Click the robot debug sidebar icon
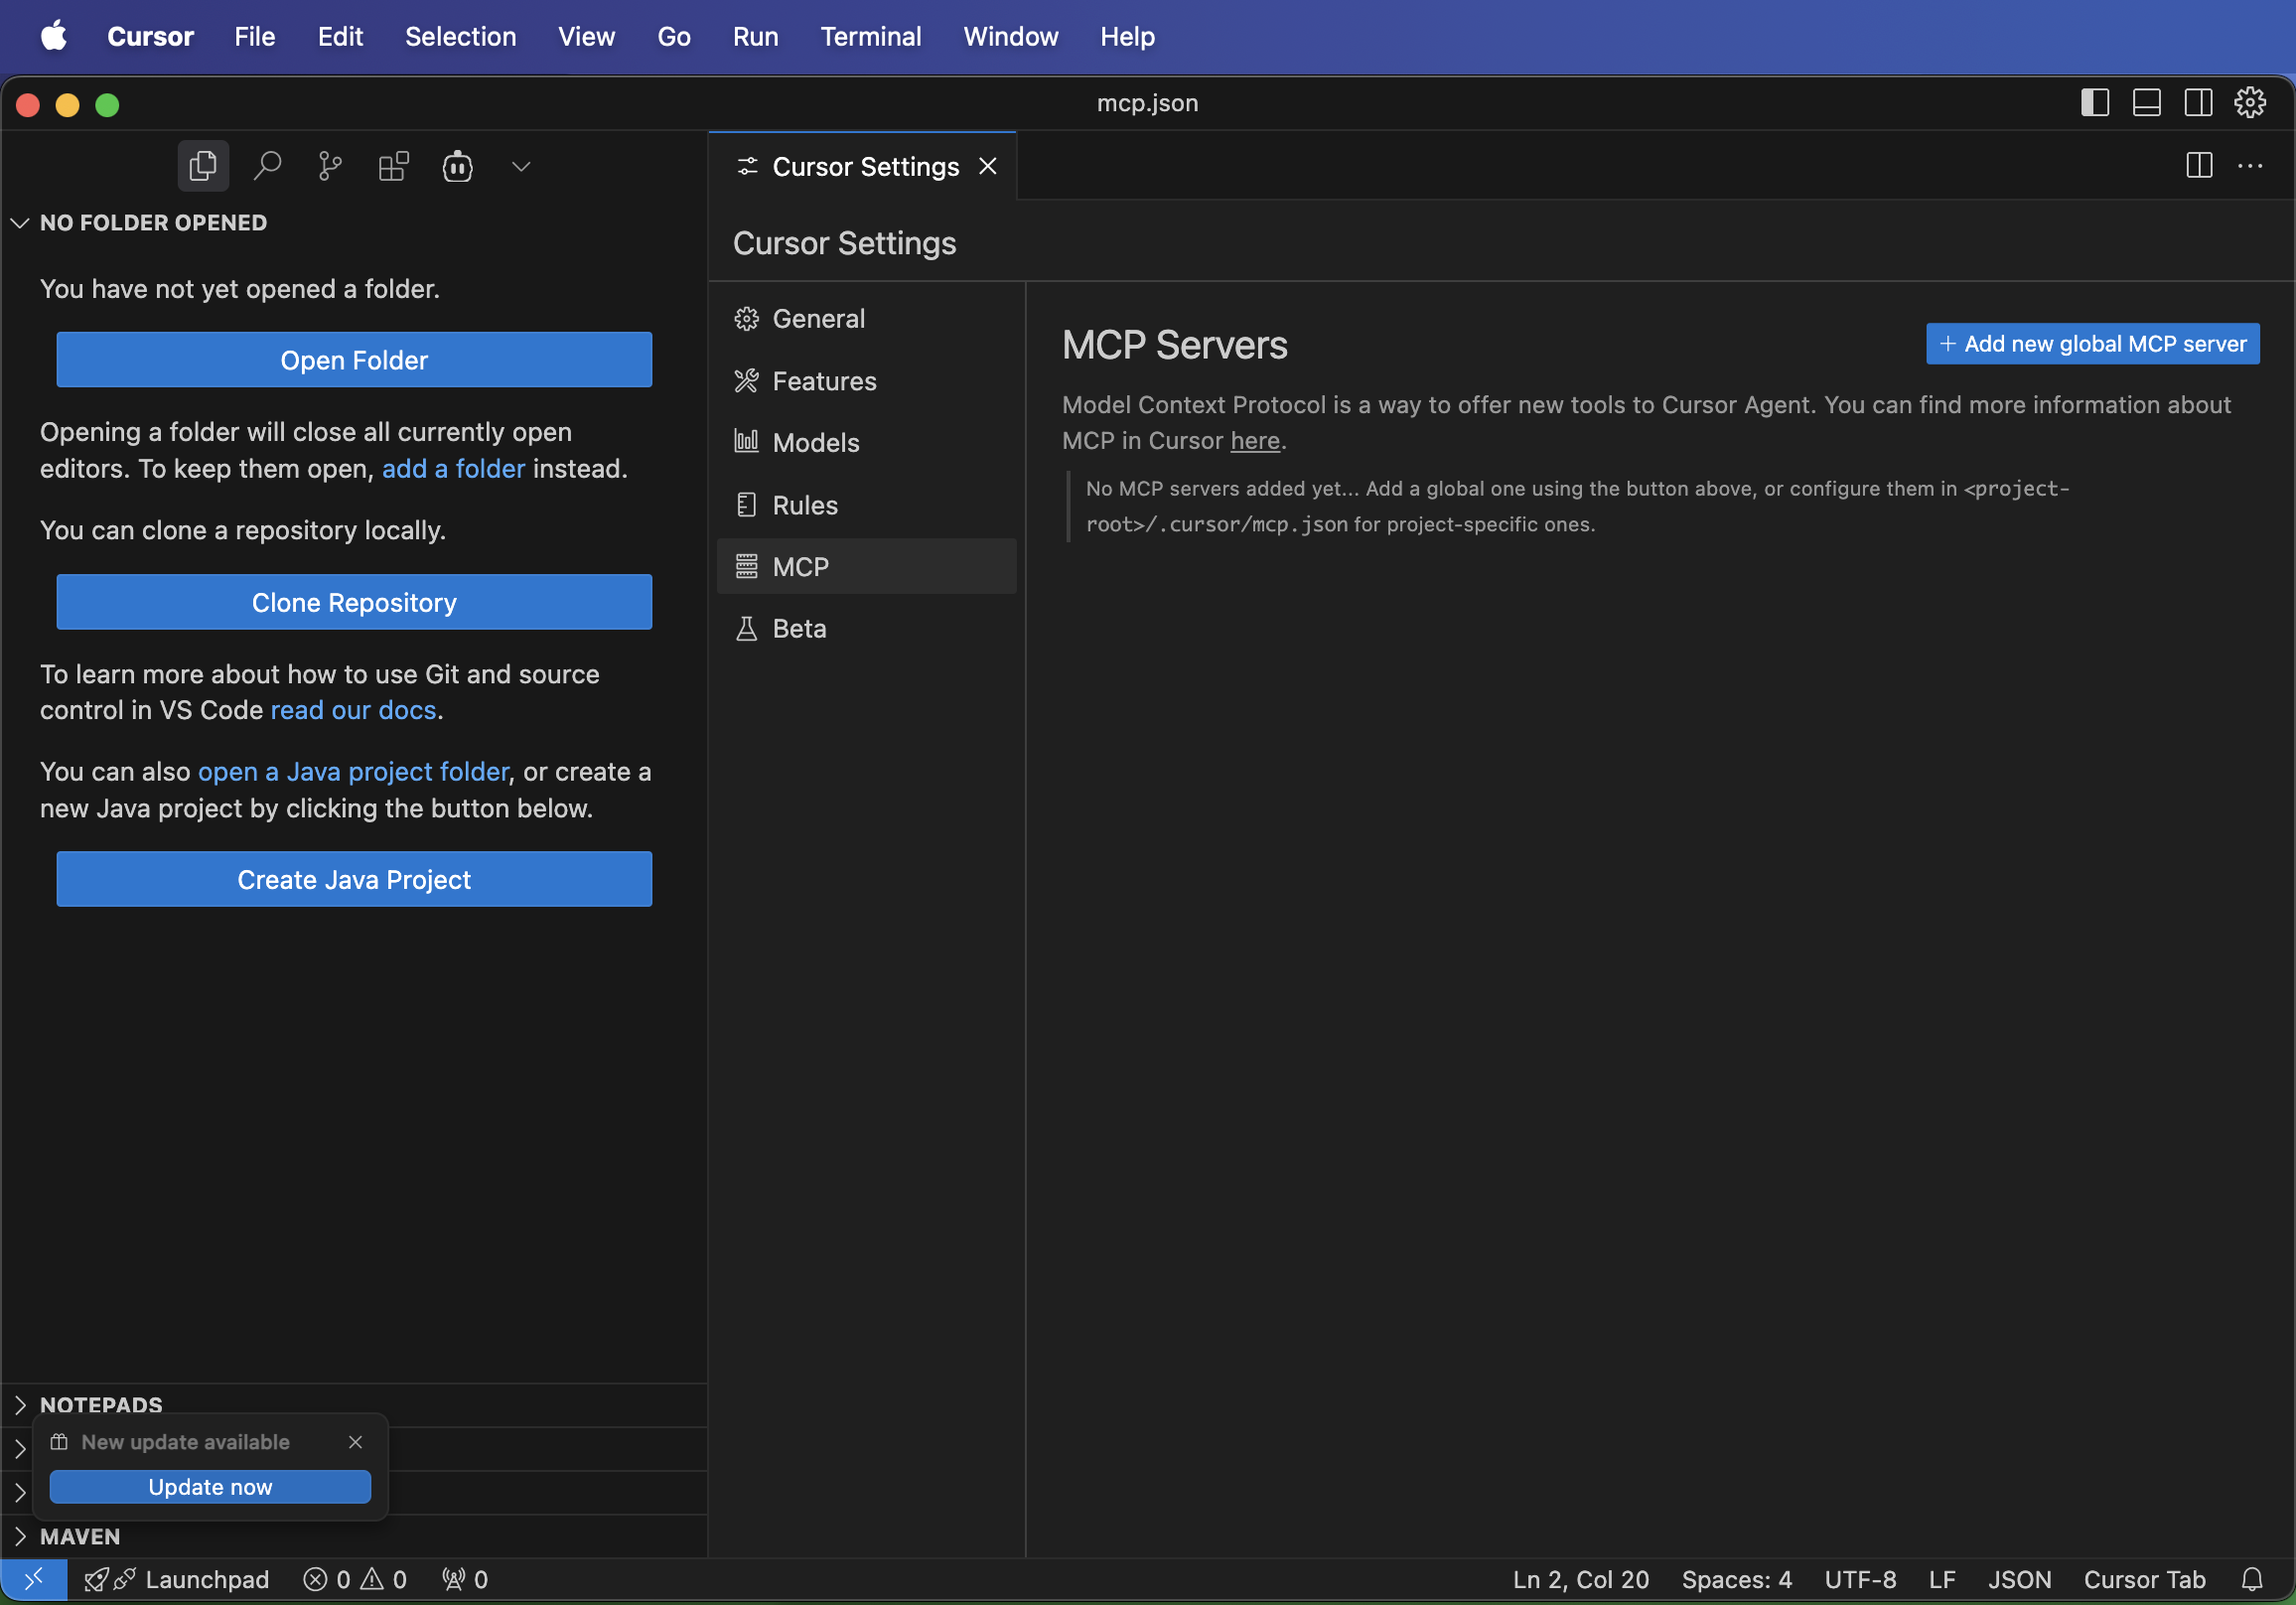 pos(458,166)
